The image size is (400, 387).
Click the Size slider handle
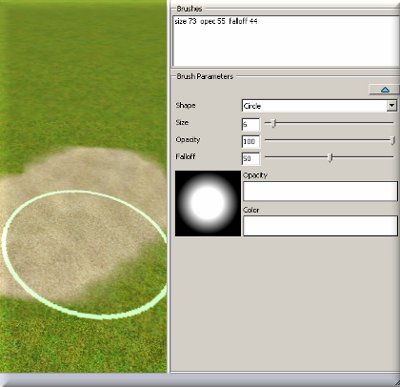(x=274, y=123)
